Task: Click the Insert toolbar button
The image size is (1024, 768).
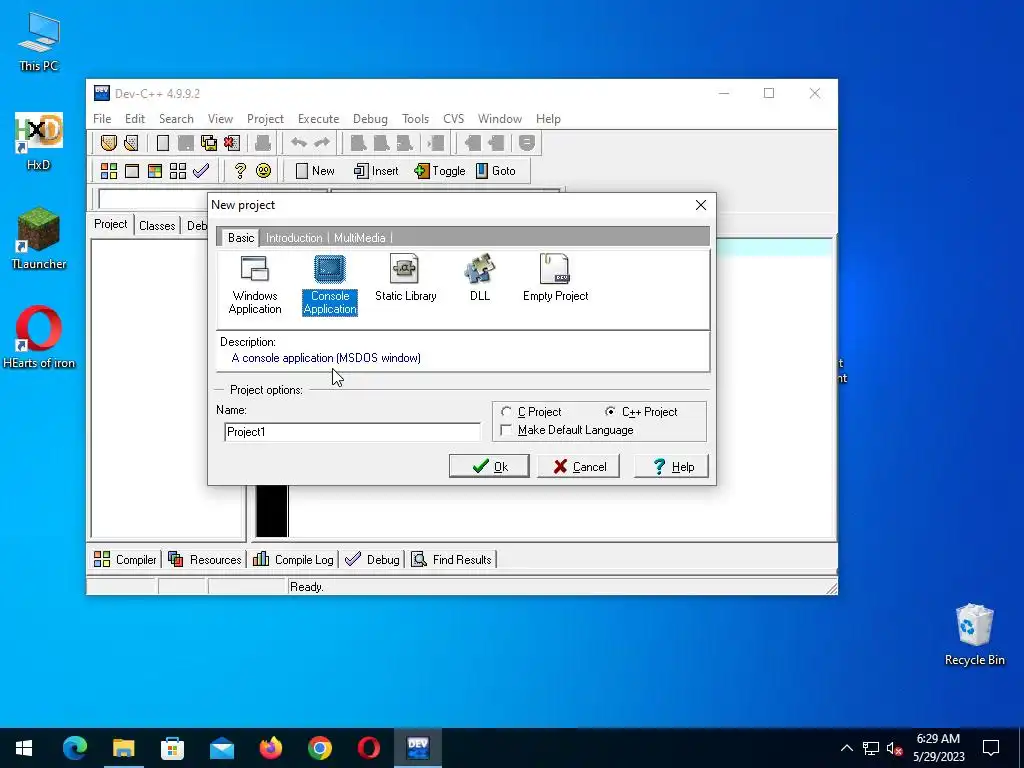Action: (376, 171)
